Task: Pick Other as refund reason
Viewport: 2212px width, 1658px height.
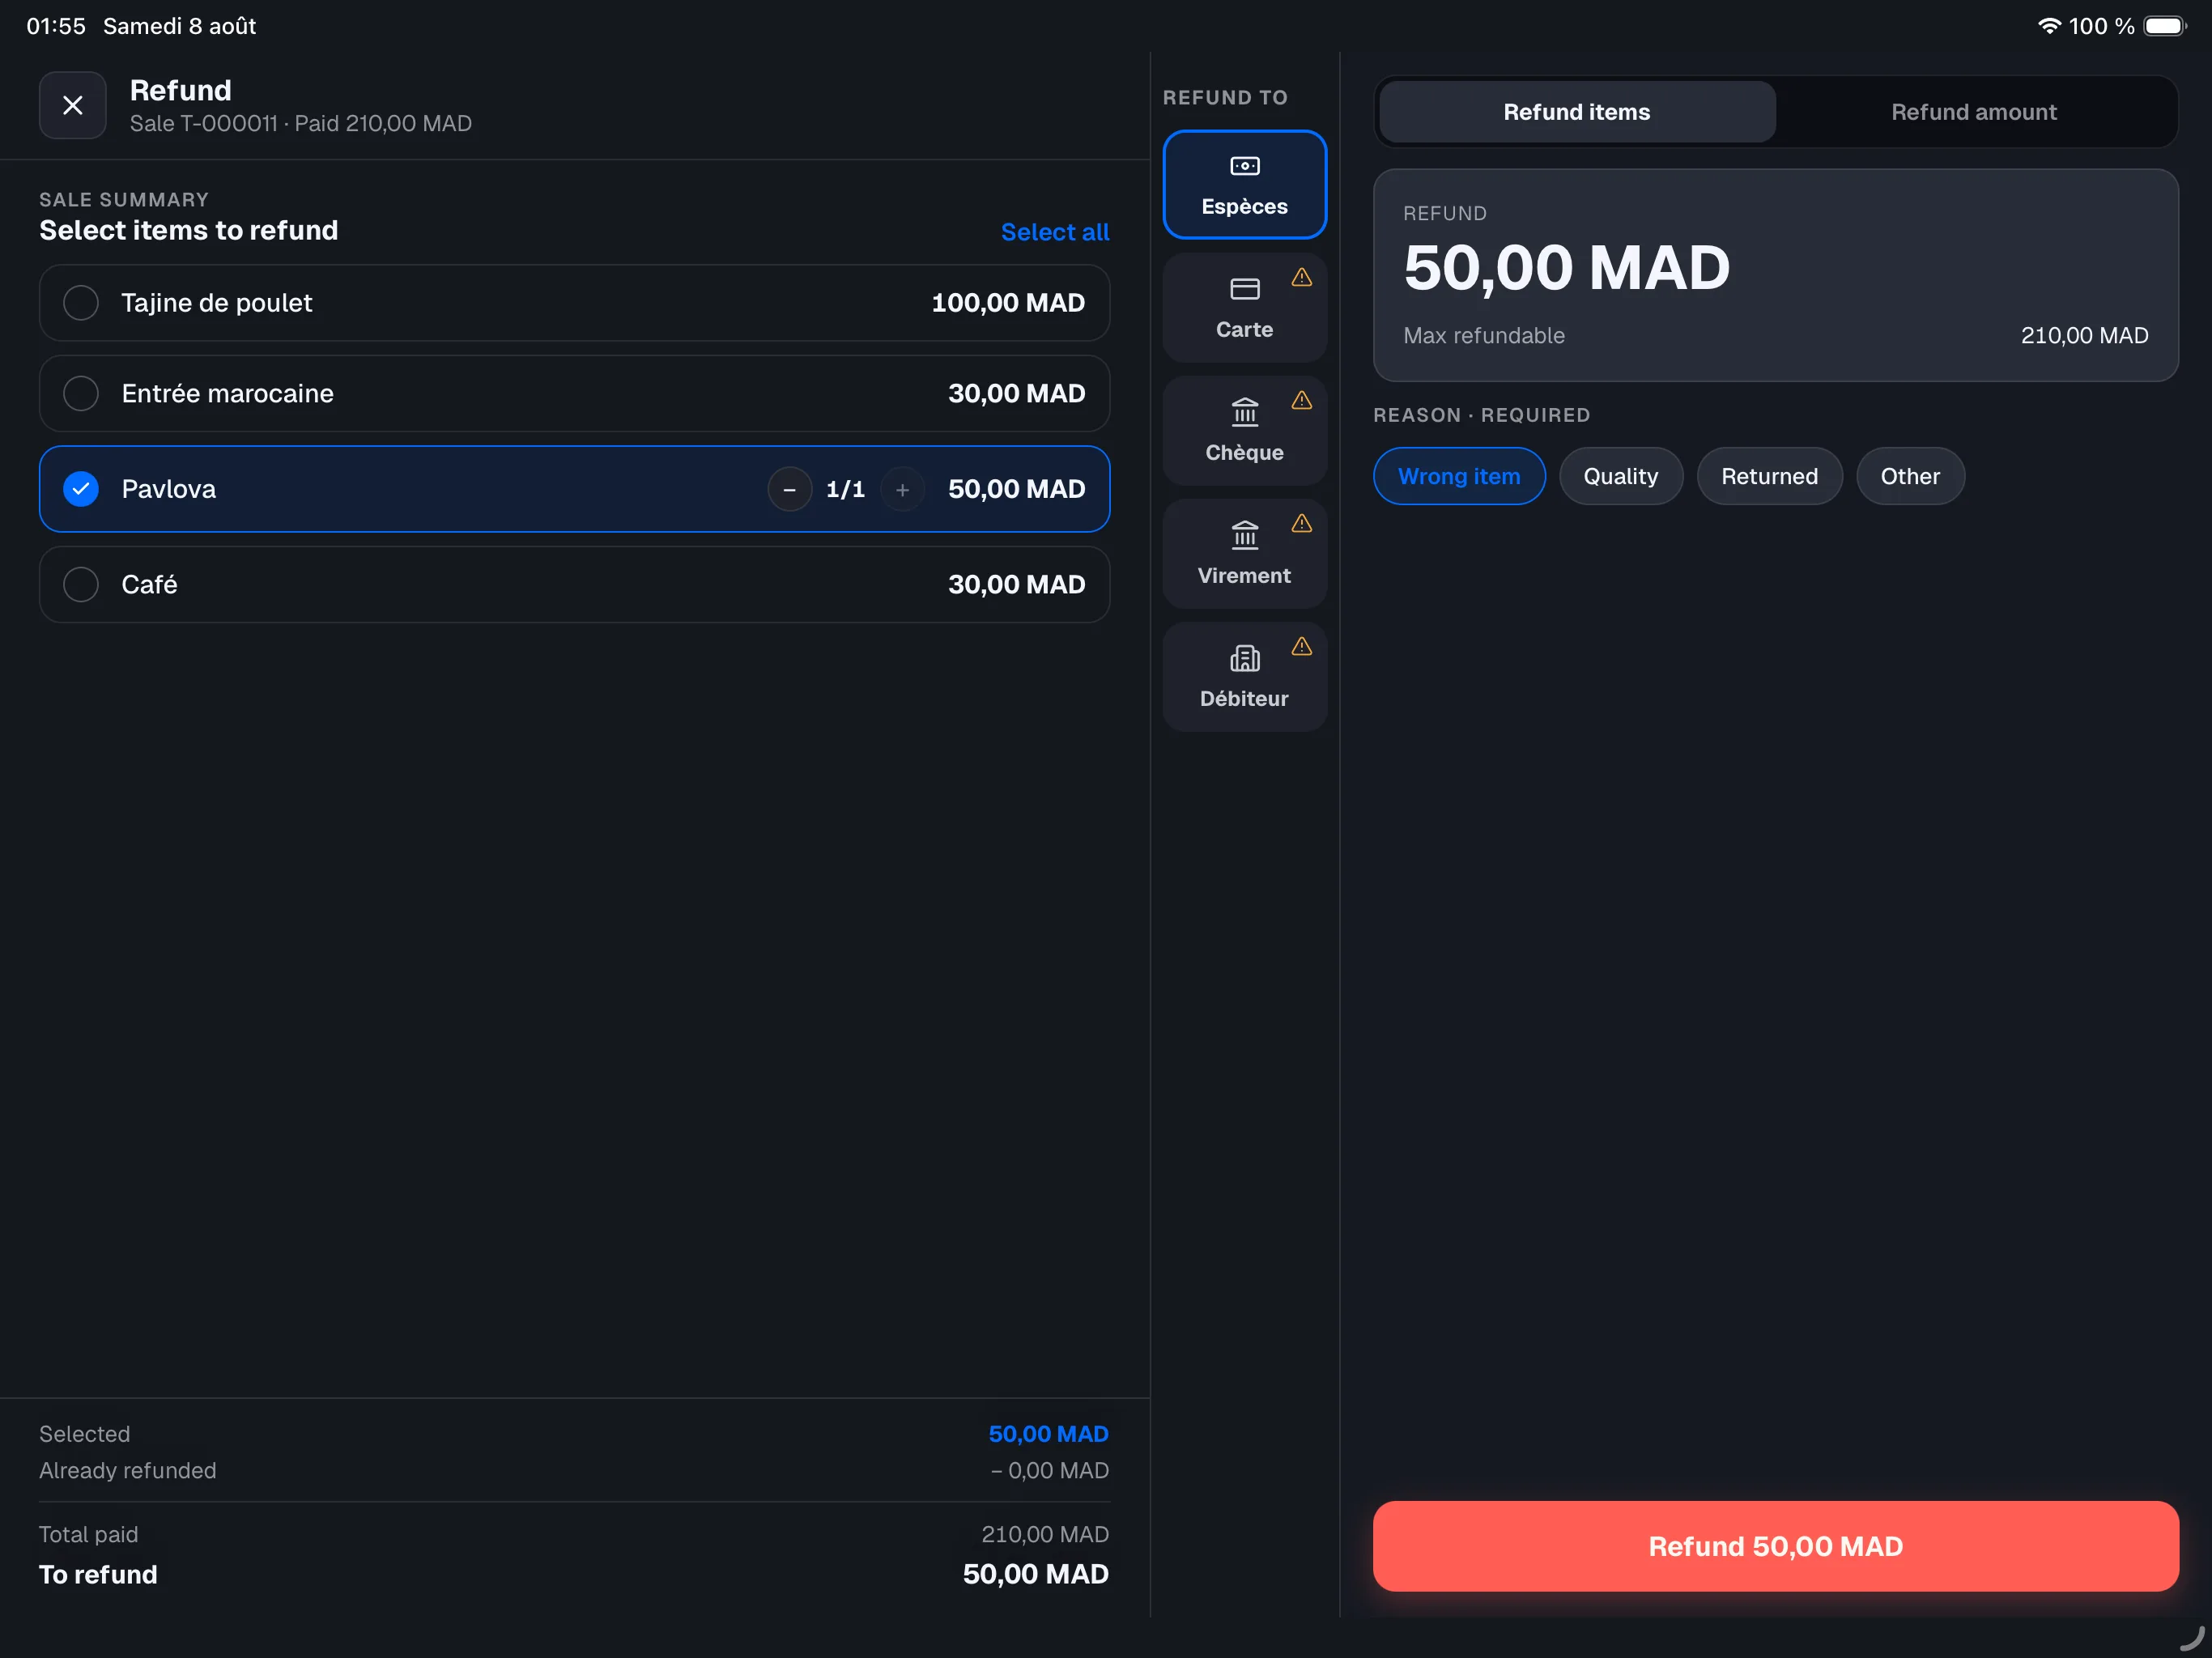Action: point(1909,476)
